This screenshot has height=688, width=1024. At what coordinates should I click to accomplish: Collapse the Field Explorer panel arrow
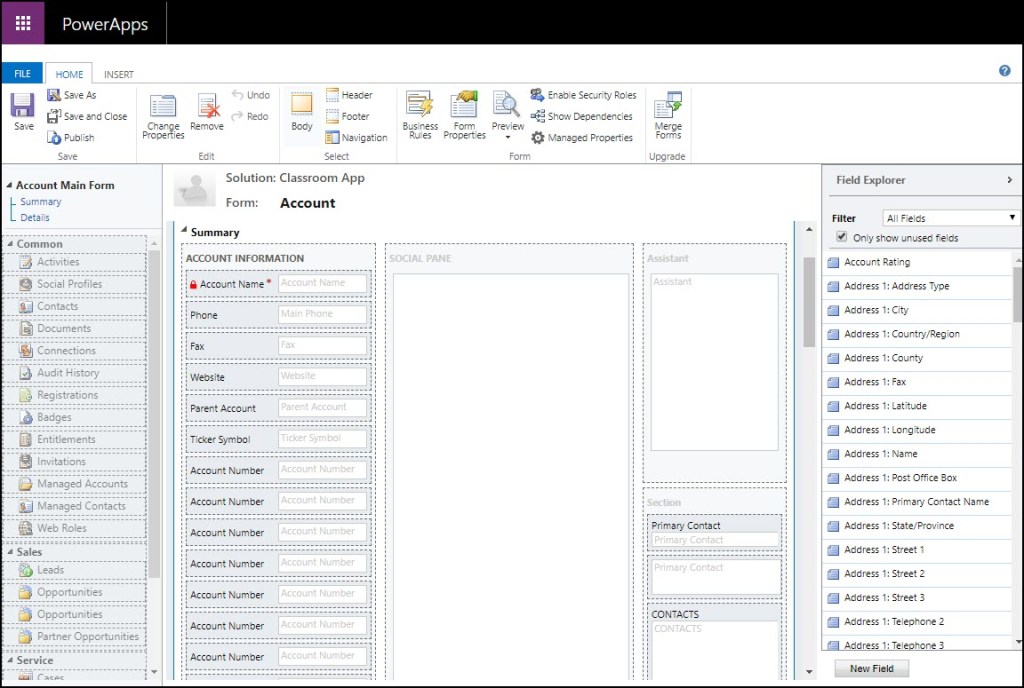pyautogui.click(x=1009, y=180)
